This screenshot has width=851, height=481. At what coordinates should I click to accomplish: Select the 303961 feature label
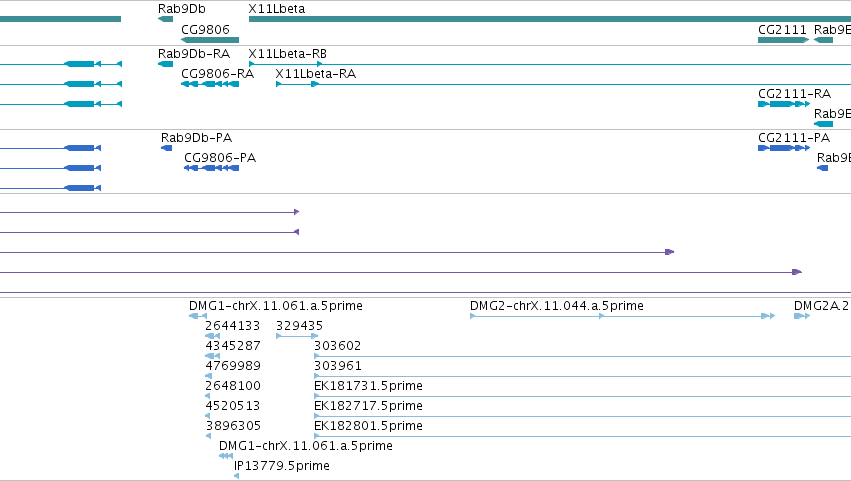pos(338,366)
